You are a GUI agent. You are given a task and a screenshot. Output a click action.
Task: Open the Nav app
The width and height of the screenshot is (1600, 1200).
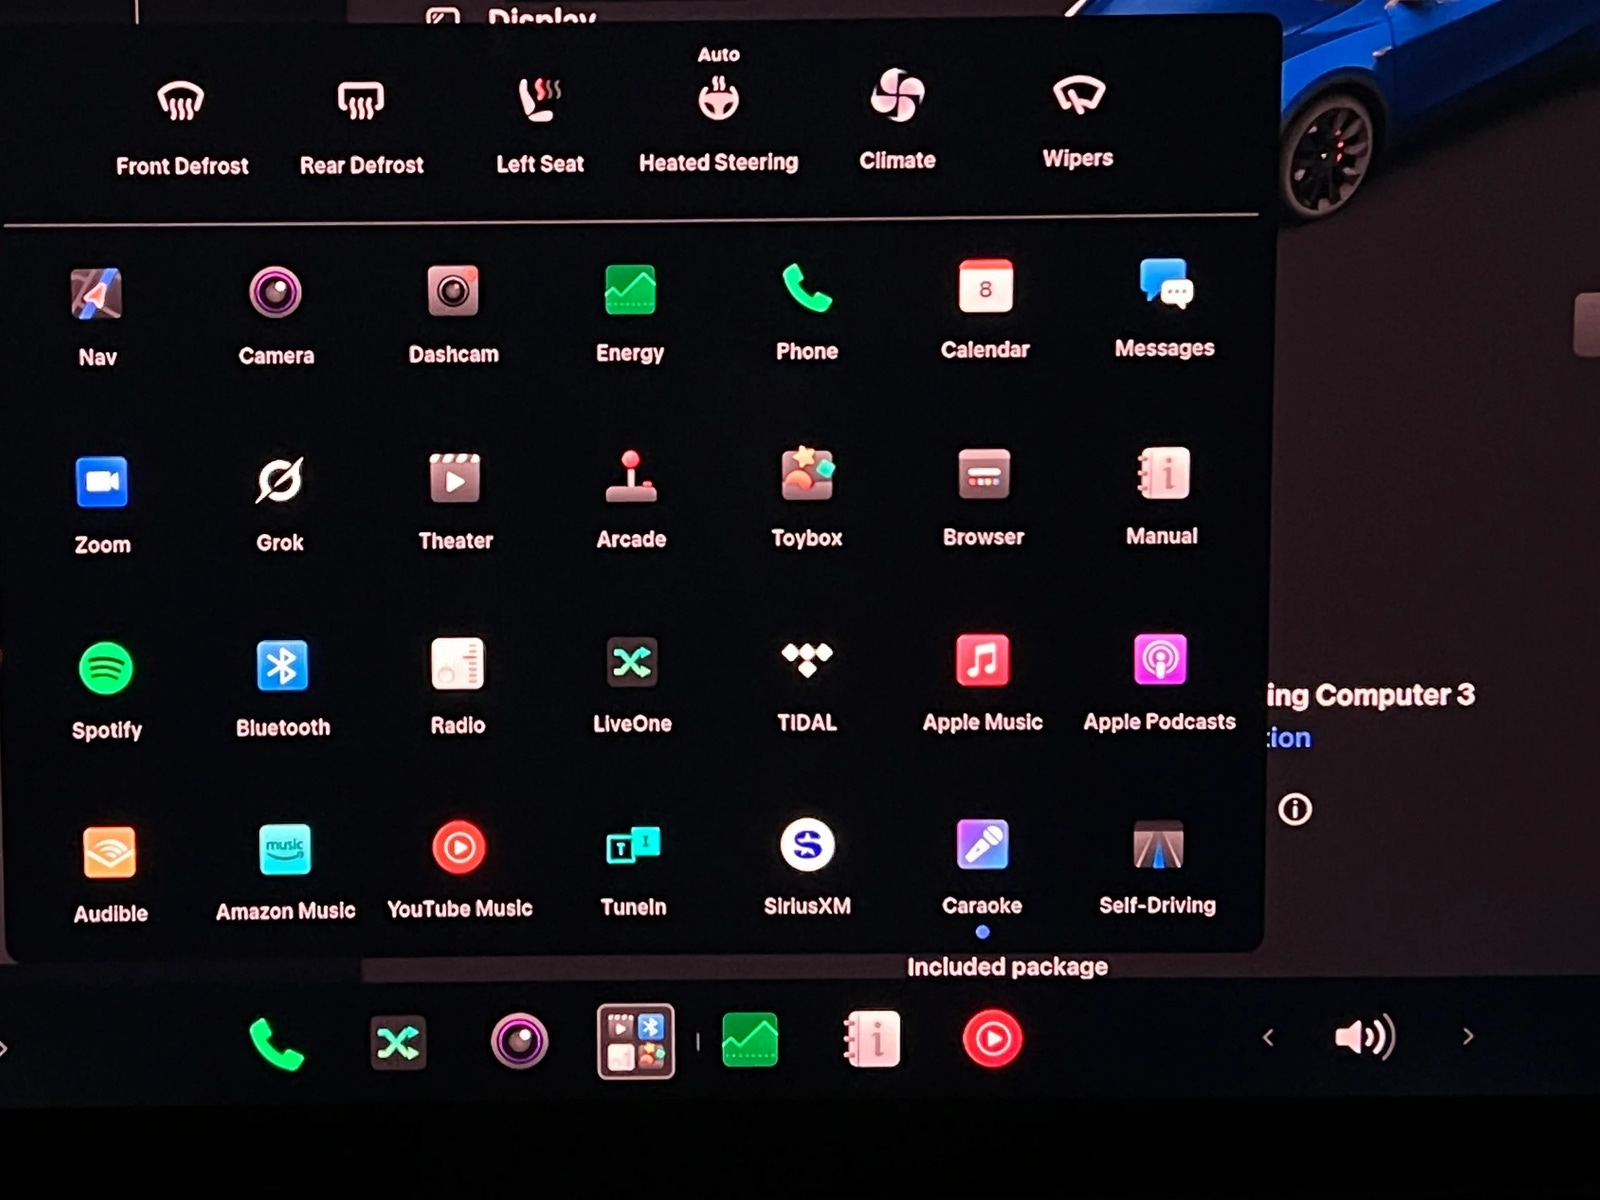click(x=97, y=294)
